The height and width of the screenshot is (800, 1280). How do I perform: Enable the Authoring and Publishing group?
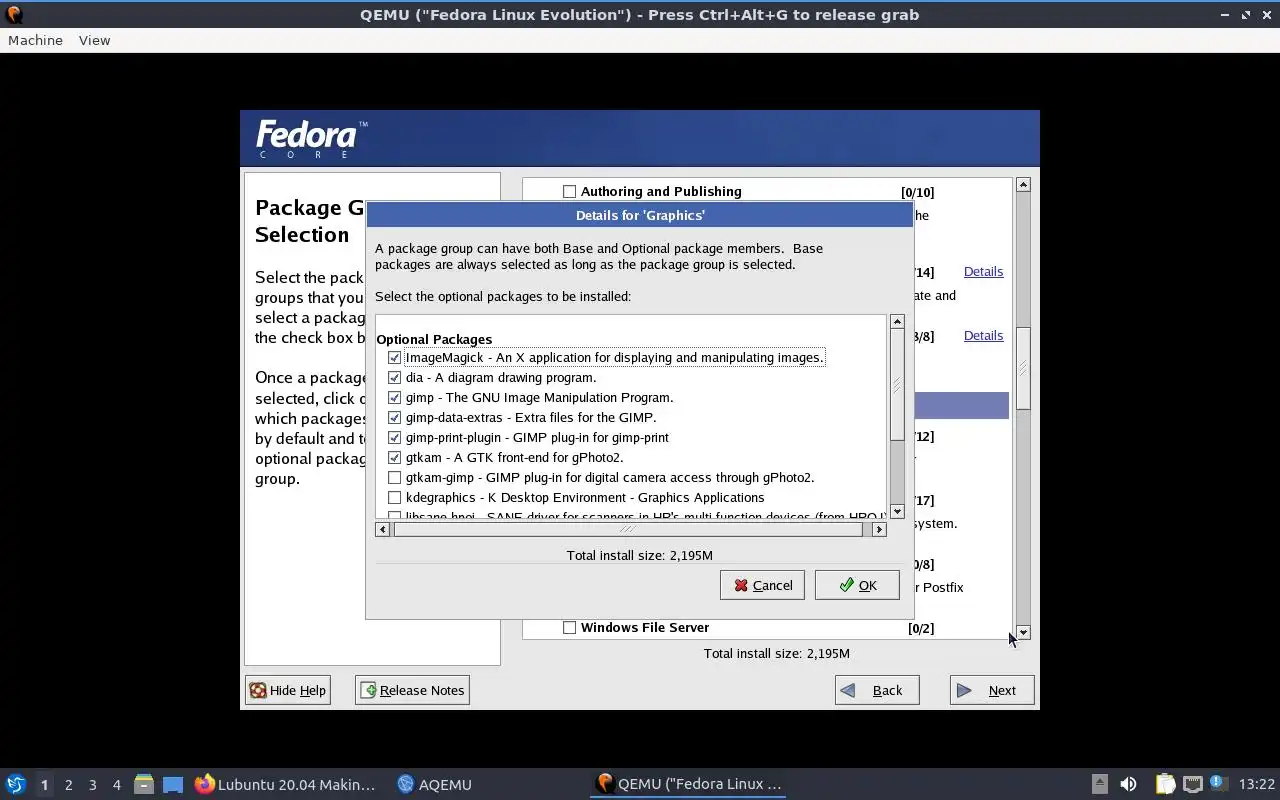point(569,191)
